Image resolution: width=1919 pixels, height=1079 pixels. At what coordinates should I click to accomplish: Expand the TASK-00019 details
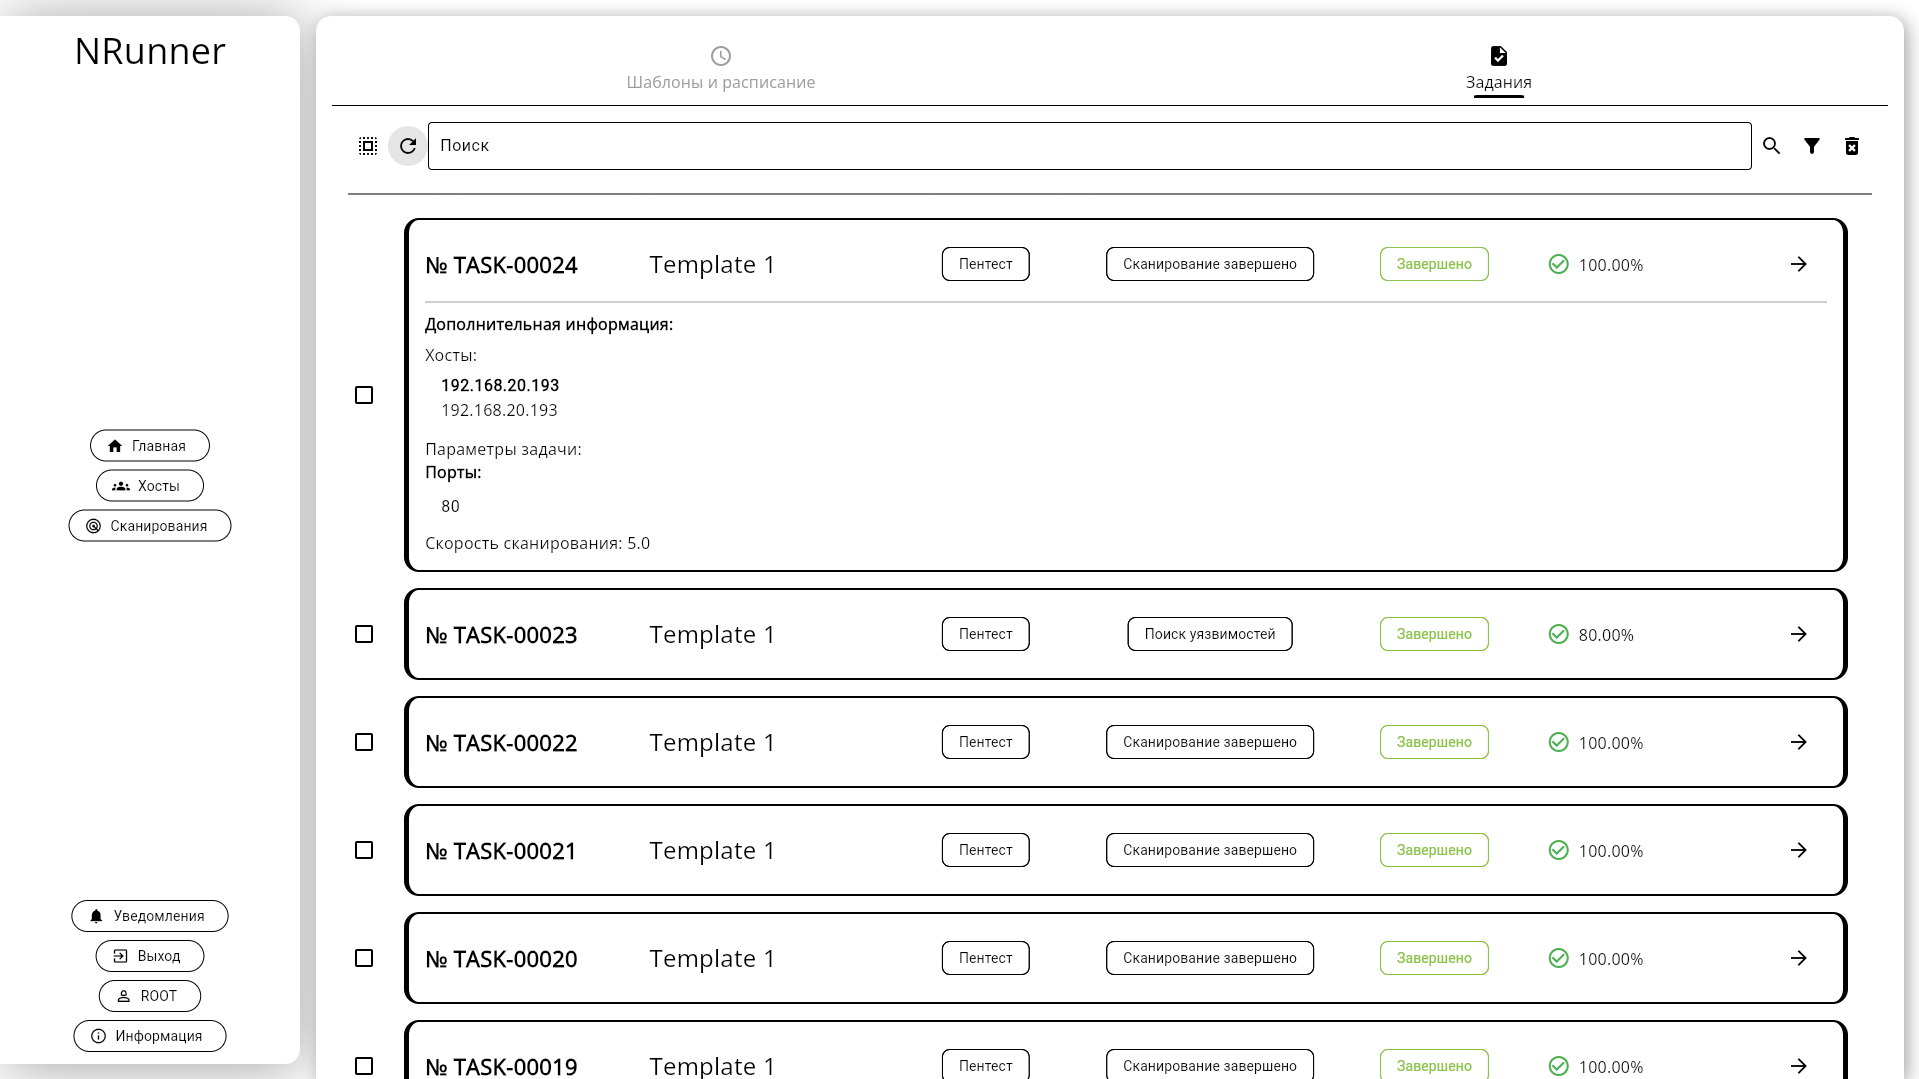pyautogui.click(x=1126, y=1052)
